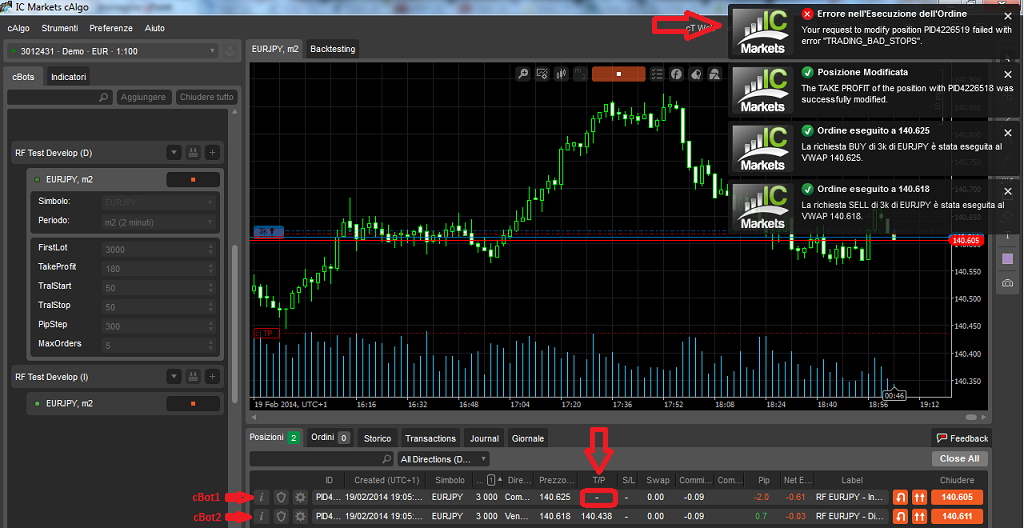Open the Periodo m2 (2 minuti) dropdown
This screenshot has width=1024, height=528.
tap(159, 222)
